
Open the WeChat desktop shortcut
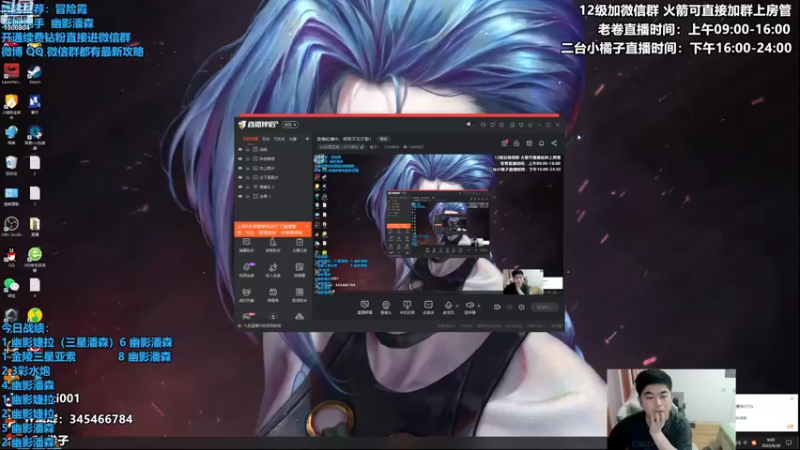pyautogui.click(x=11, y=287)
